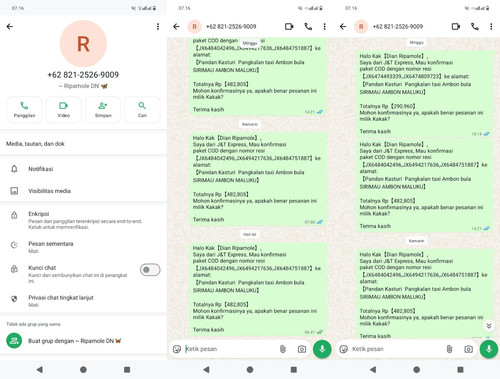Tap message with total 290.960 in right chat
This screenshot has width=500, height=379.
point(424,94)
